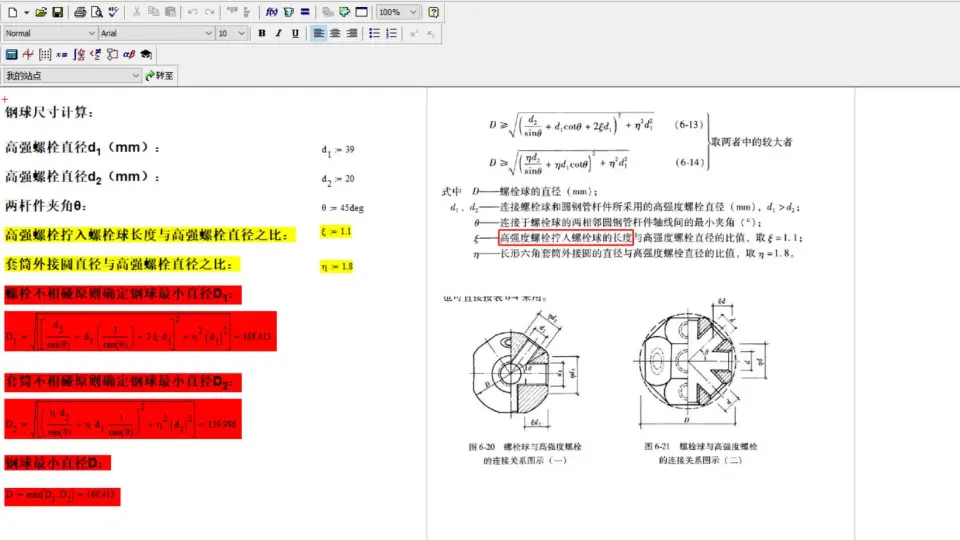The image size is (960, 540).
Task: Align regions down icon
Action: coord(247,12)
